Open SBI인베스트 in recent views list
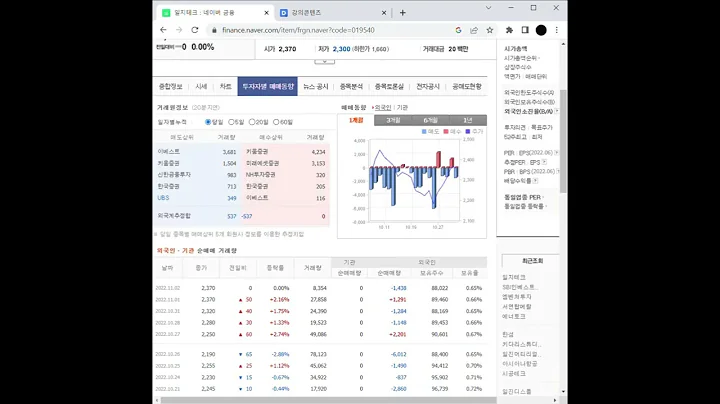The height and width of the screenshot is (404, 720). coord(519,287)
